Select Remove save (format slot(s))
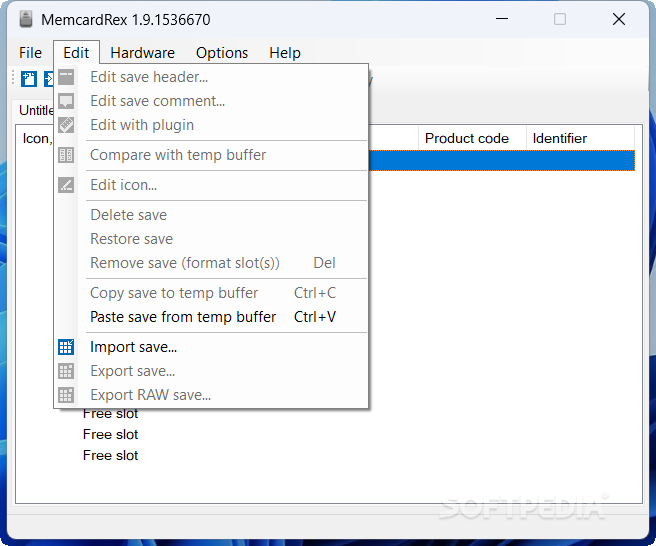The width and height of the screenshot is (656, 546). (x=211, y=263)
